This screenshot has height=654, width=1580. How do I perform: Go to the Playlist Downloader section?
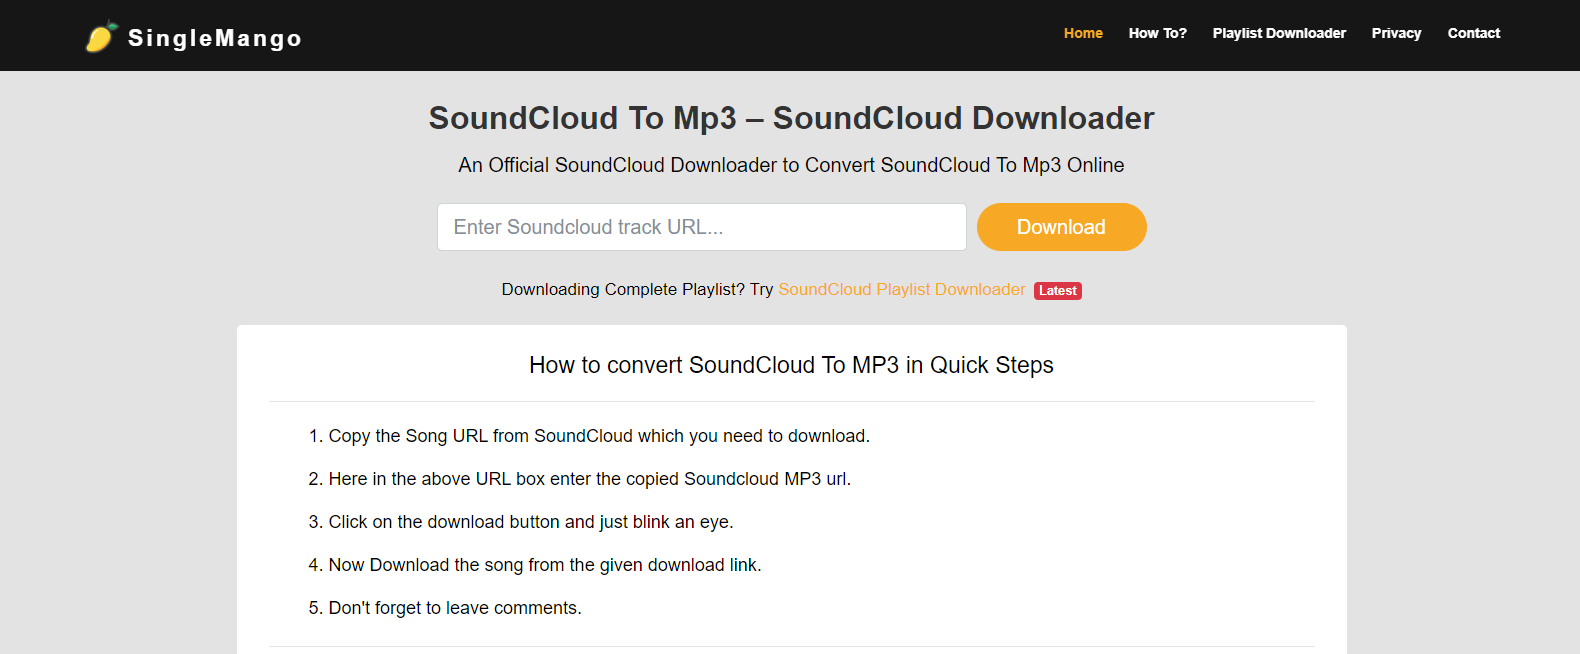point(1279,33)
